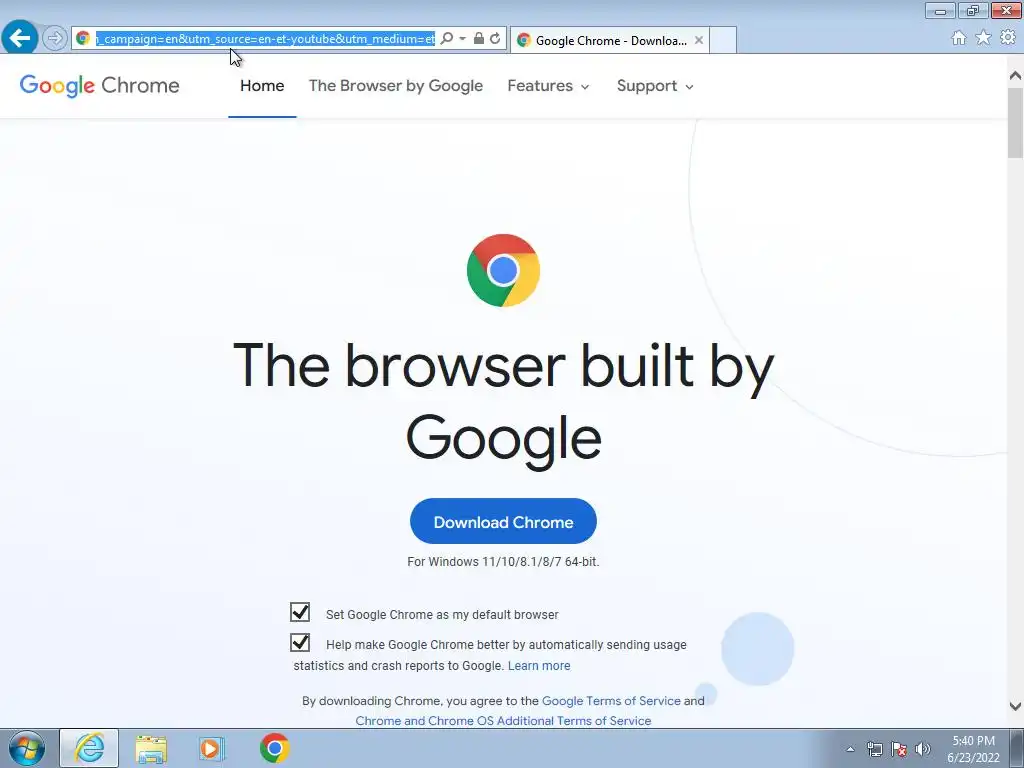Open Google Terms of Service link
Screen dimensions: 1024x768
(611, 701)
